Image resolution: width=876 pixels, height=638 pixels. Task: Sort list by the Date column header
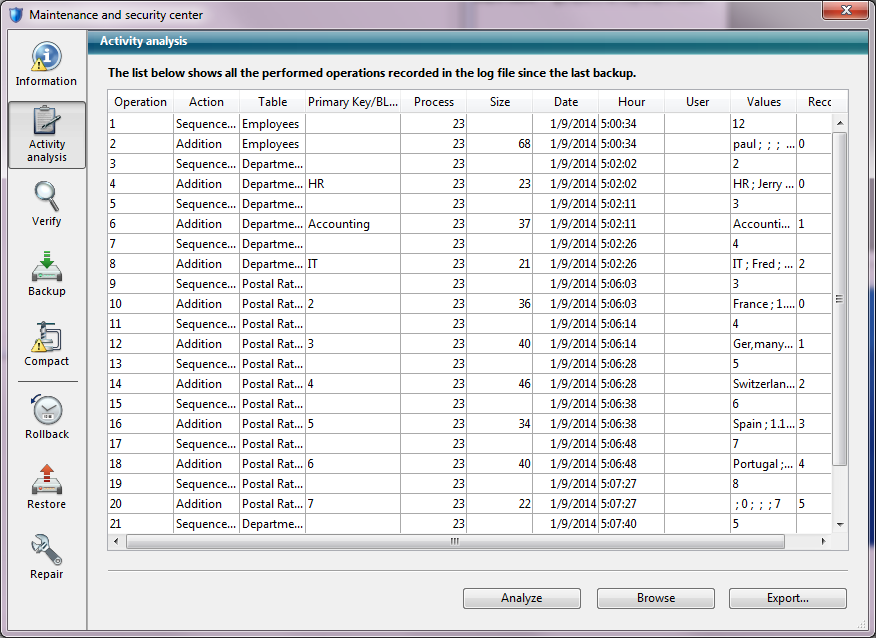pos(565,102)
